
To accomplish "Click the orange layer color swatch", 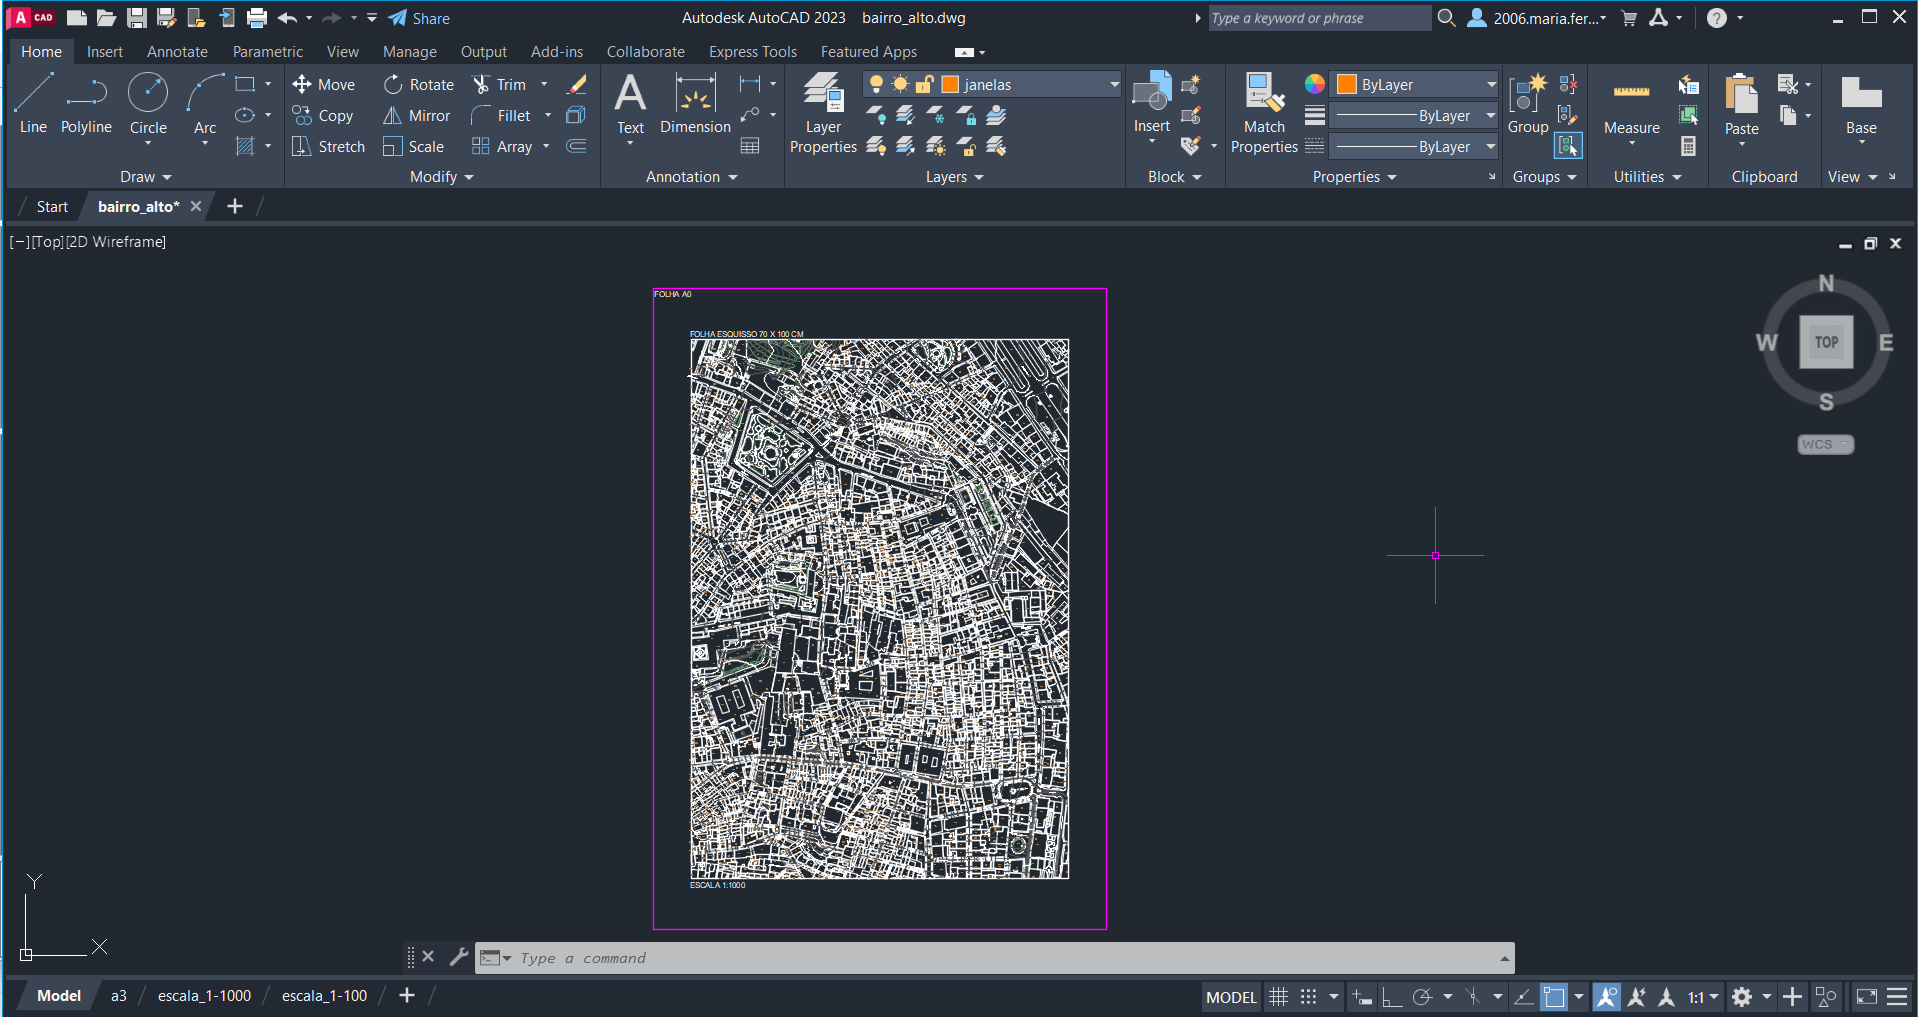I will click(x=951, y=85).
